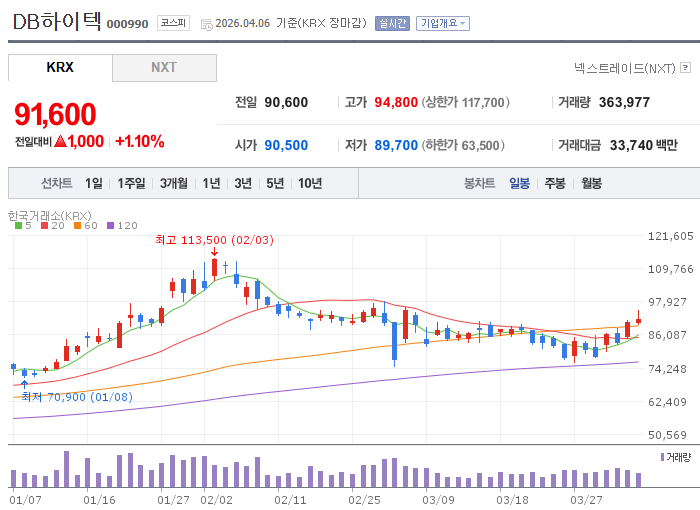This screenshot has height=510, width=700.
Task: Click the trading value 33,740 백만
Action: [644, 145]
